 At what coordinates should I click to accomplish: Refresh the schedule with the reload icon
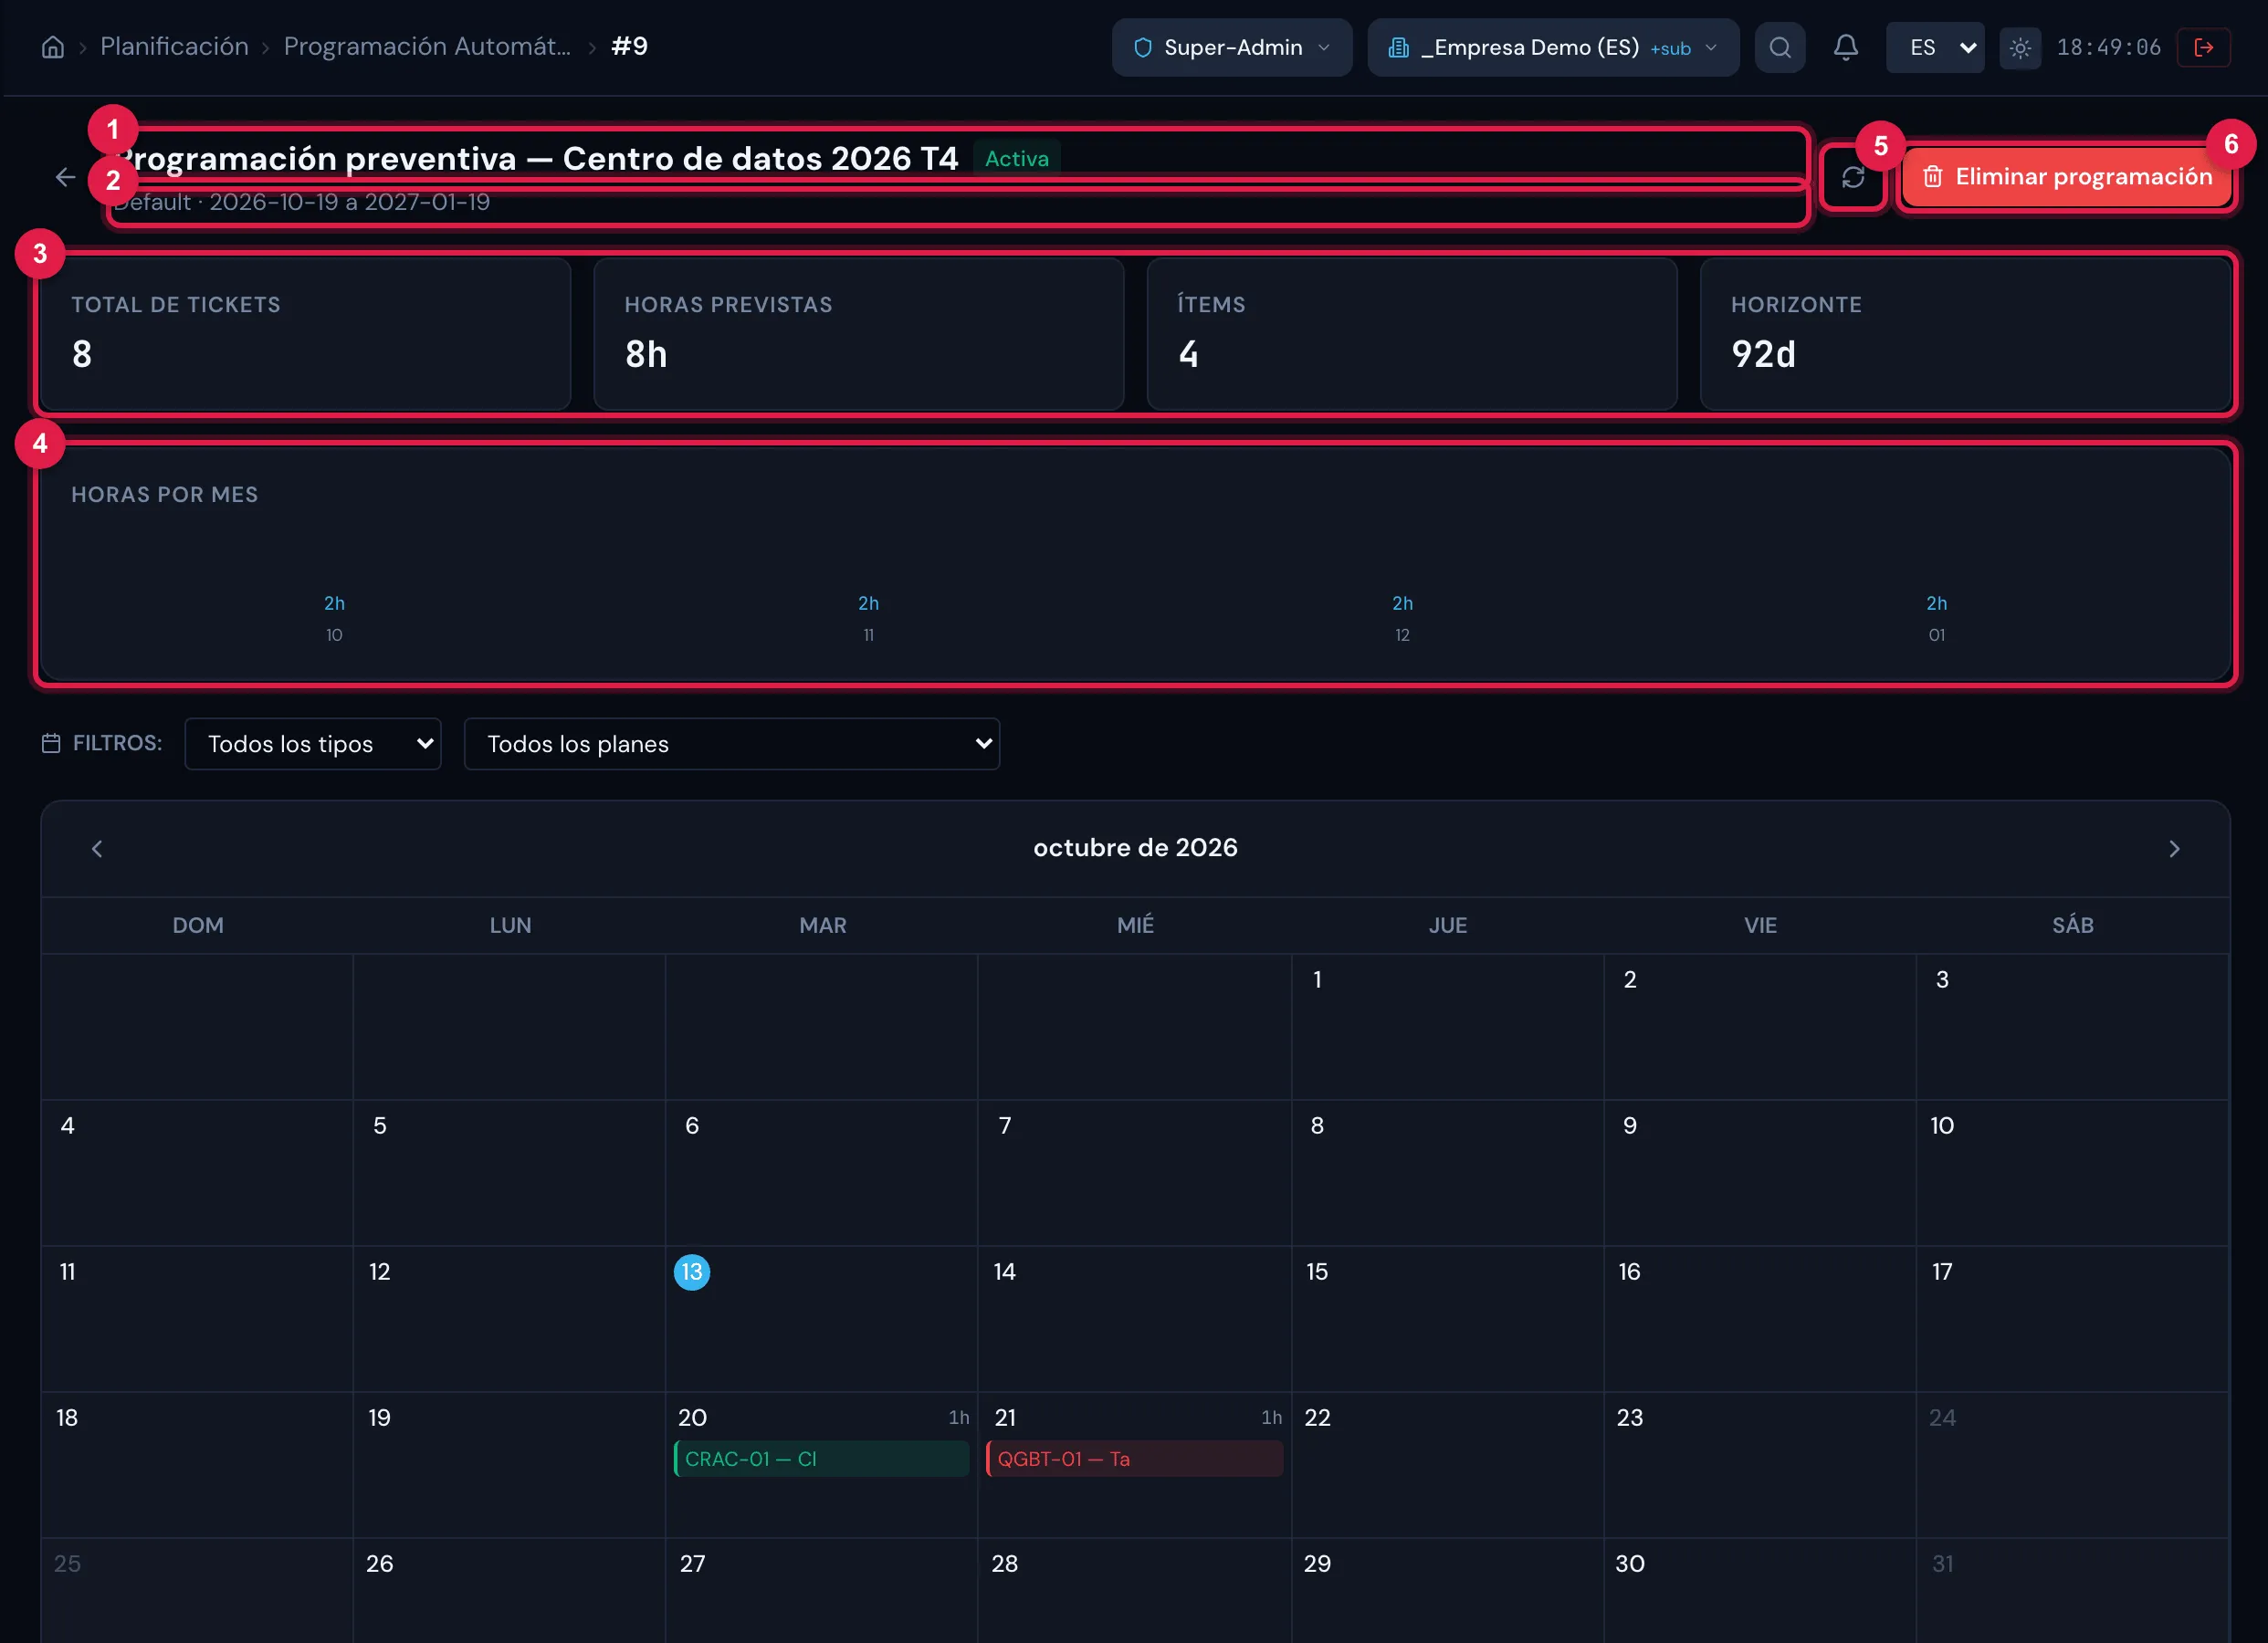pyautogui.click(x=1853, y=177)
